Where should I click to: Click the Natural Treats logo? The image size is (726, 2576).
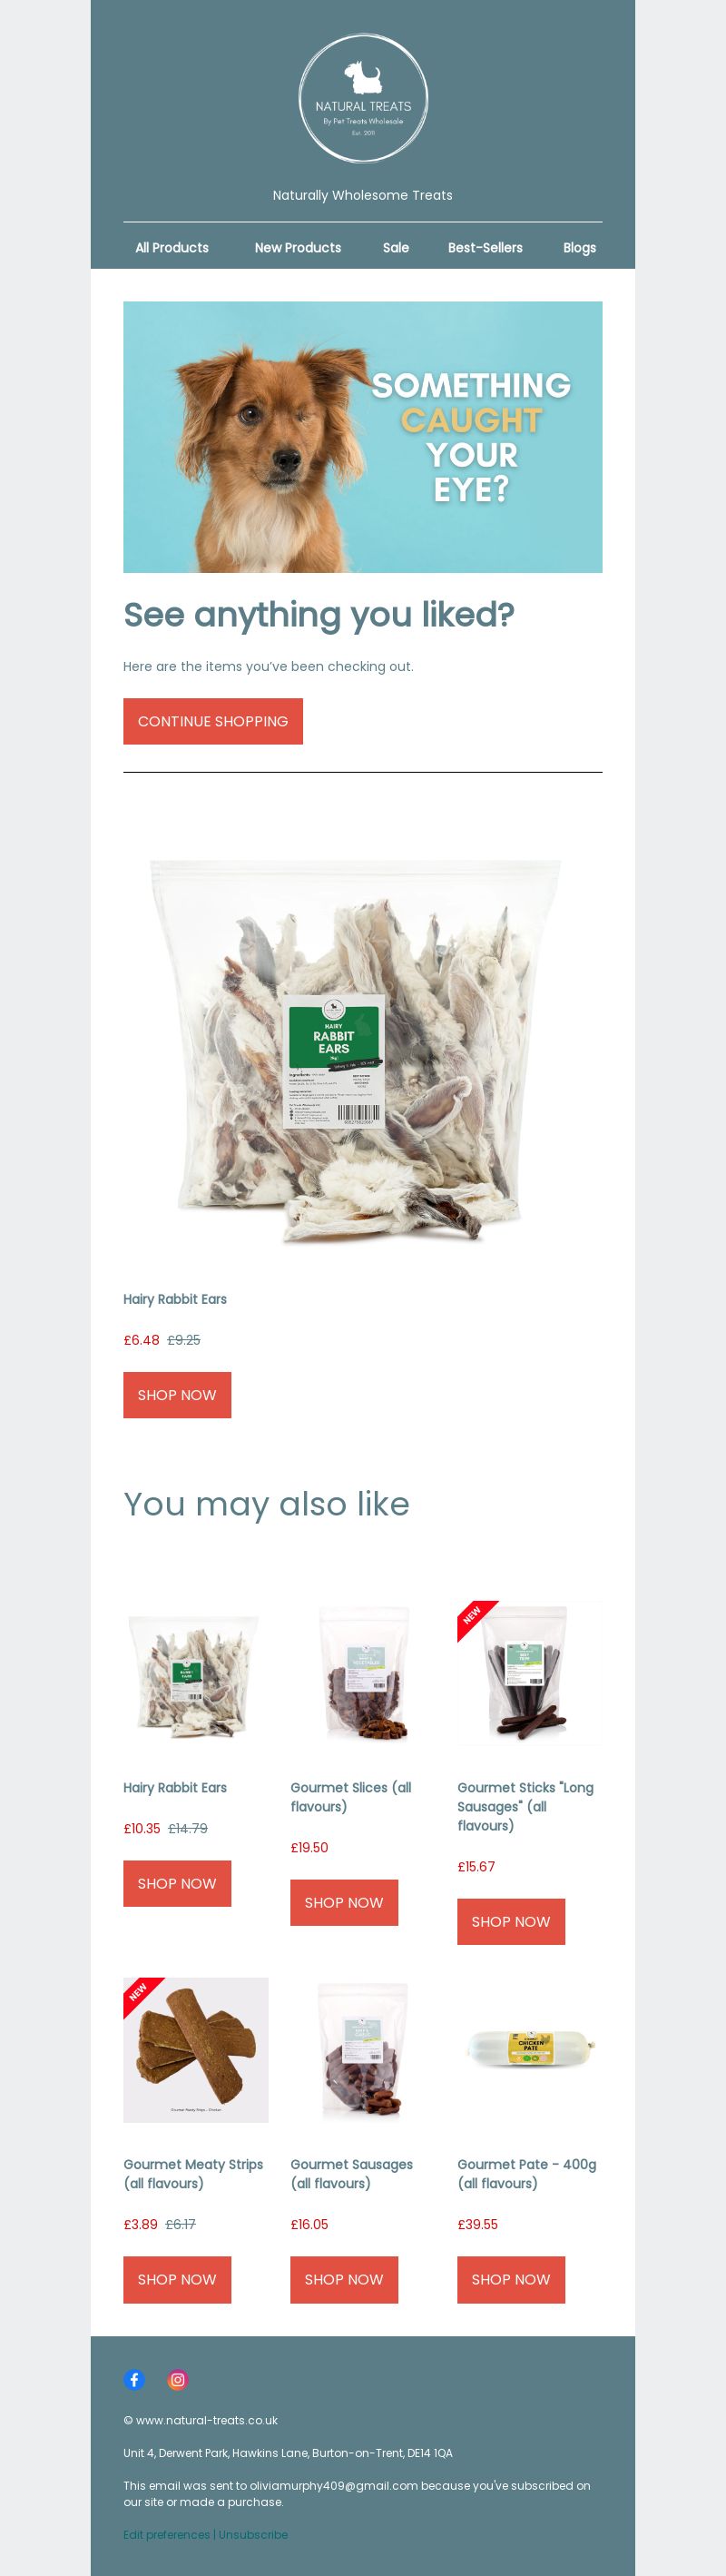click(x=363, y=99)
